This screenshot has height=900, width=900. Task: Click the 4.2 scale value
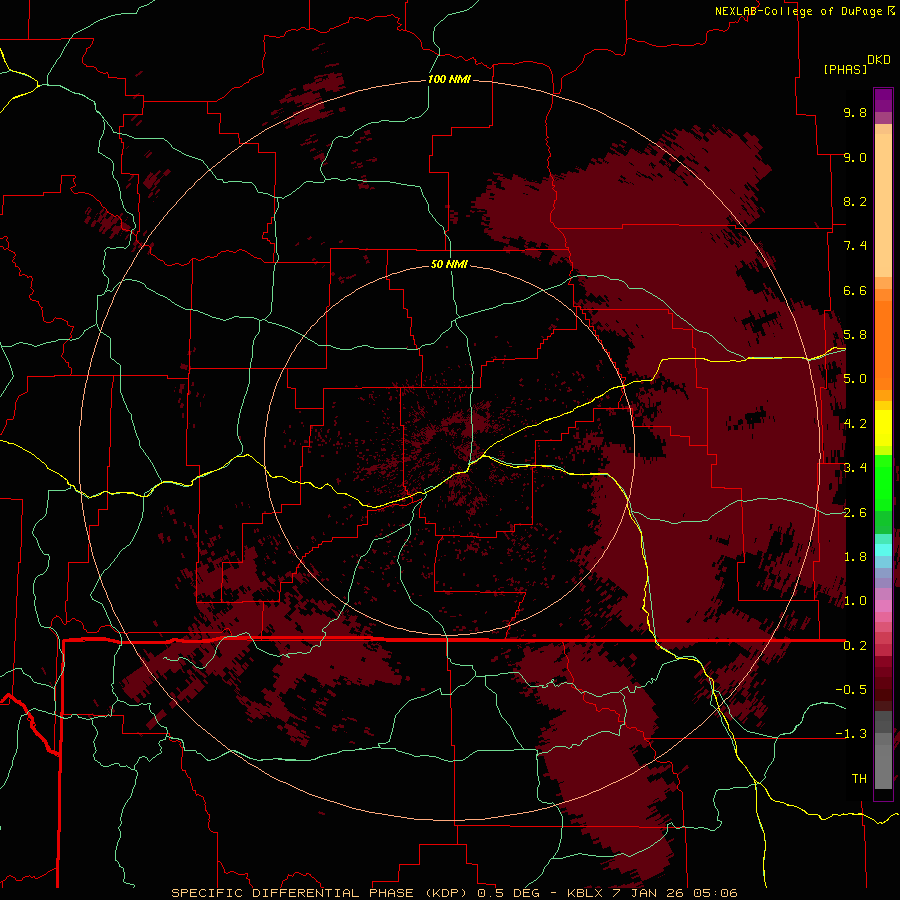click(x=855, y=424)
